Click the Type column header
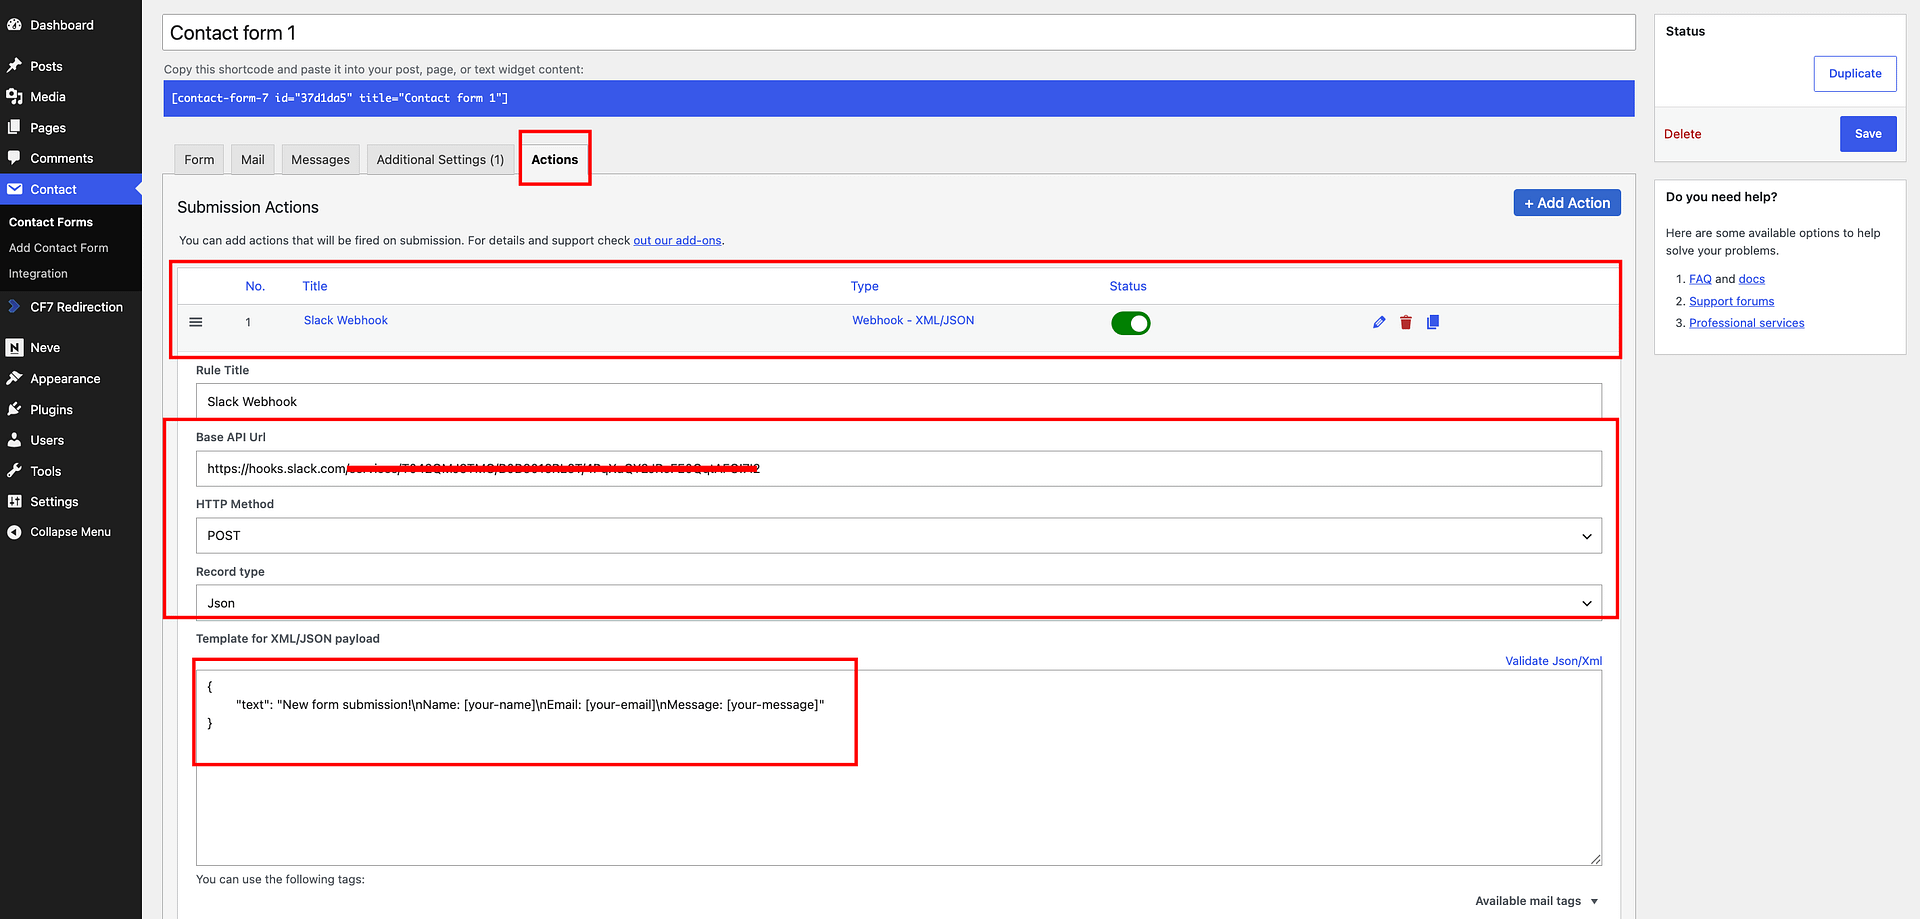Image resolution: width=1920 pixels, height=919 pixels. click(x=864, y=286)
